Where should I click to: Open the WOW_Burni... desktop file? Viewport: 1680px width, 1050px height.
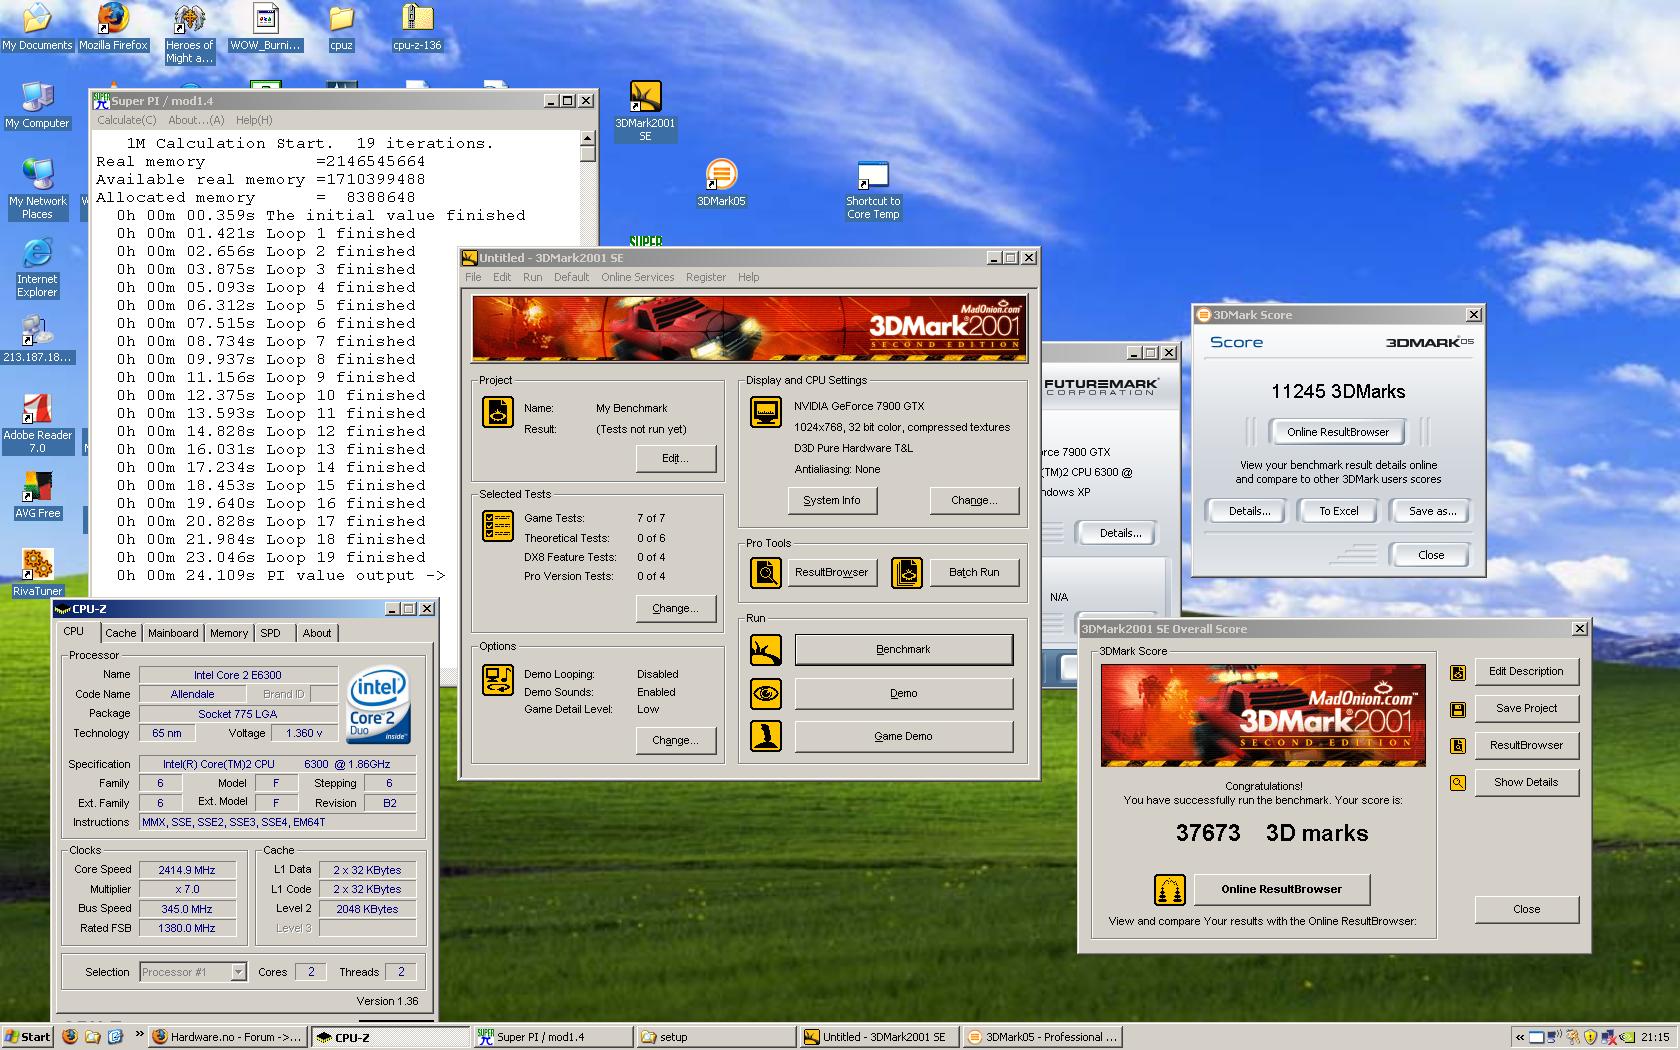coord(265,27)
